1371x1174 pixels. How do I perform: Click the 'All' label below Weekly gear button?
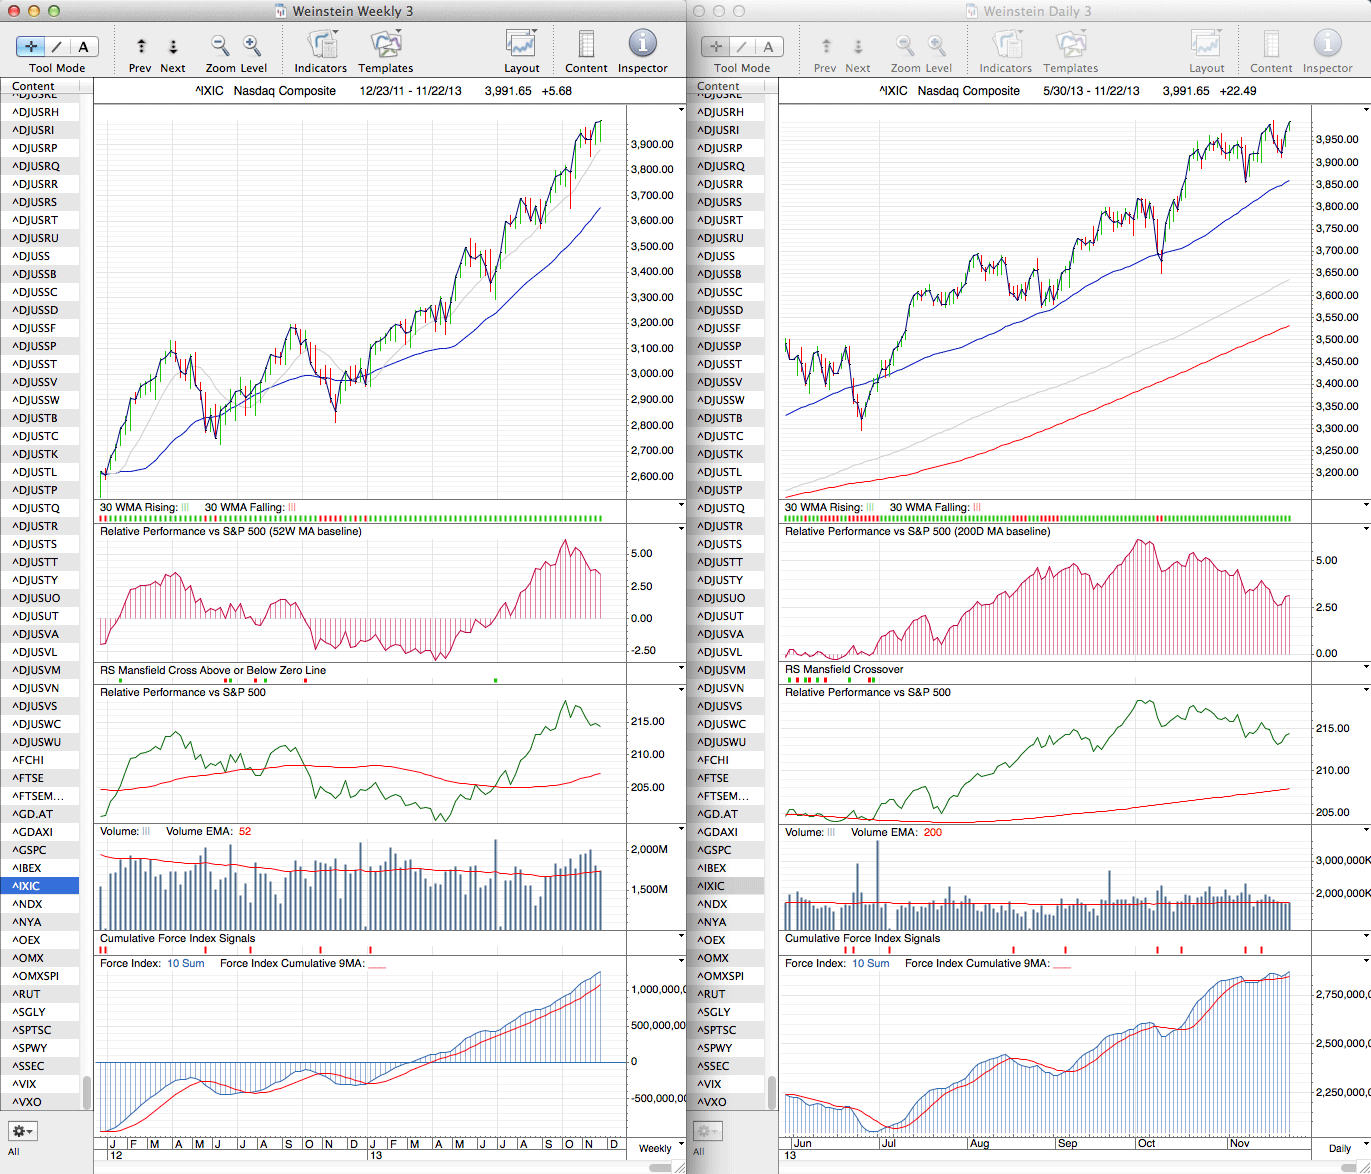pos(14,1152)
